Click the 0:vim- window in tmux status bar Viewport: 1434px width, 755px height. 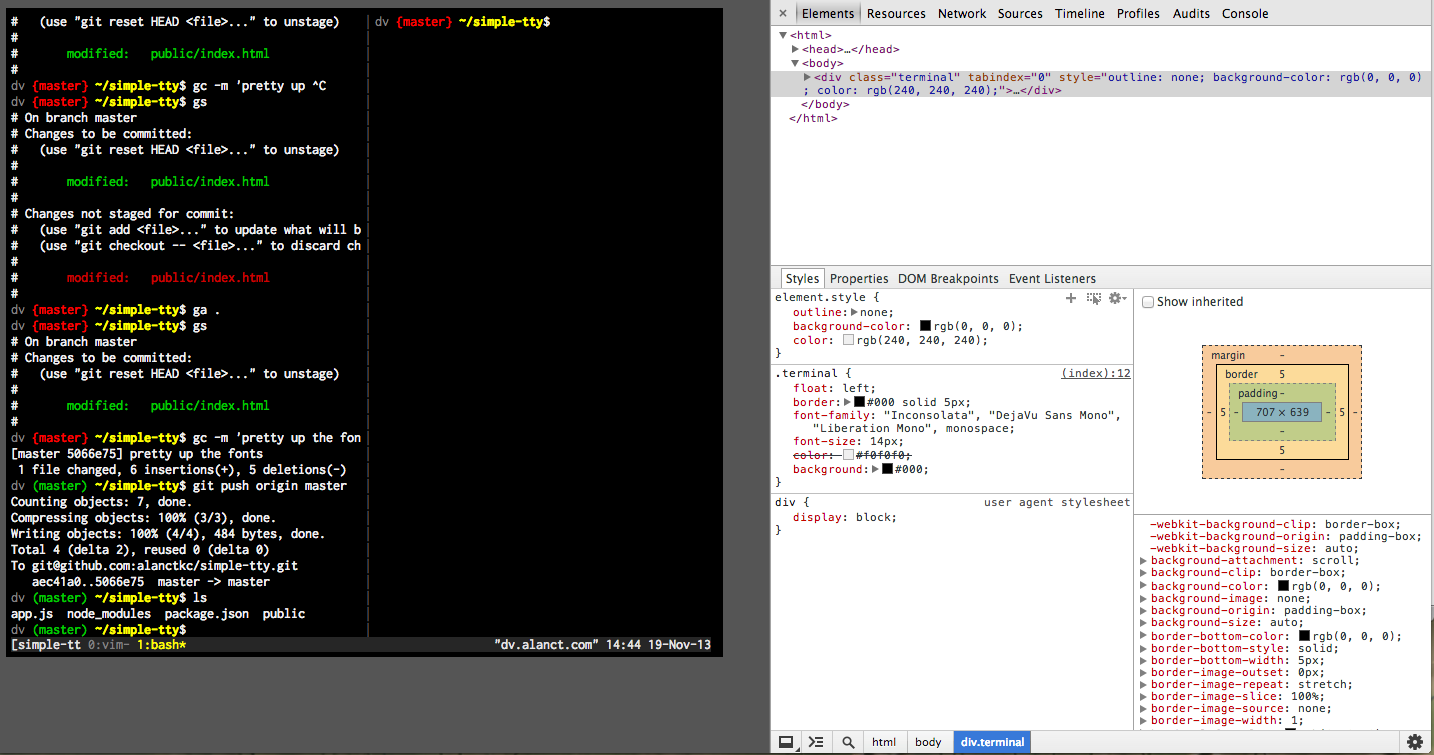[x=109, y=646]
